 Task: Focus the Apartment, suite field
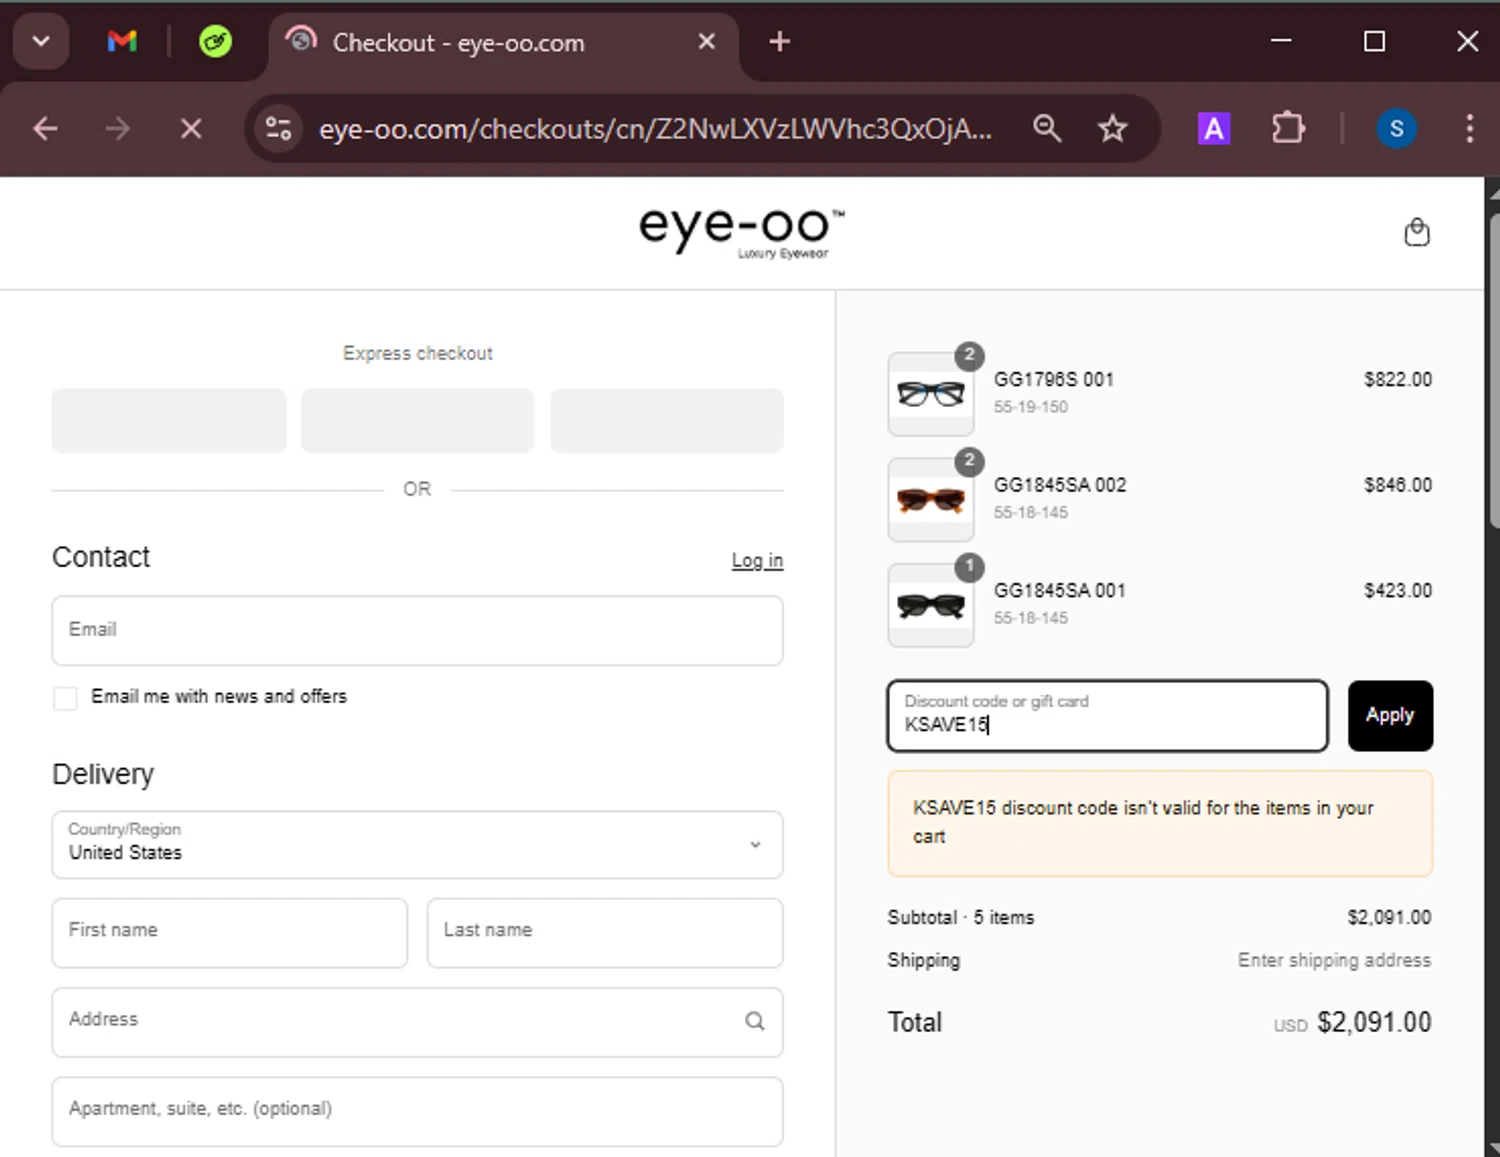pyautogui.click(x=417, y=1111)
